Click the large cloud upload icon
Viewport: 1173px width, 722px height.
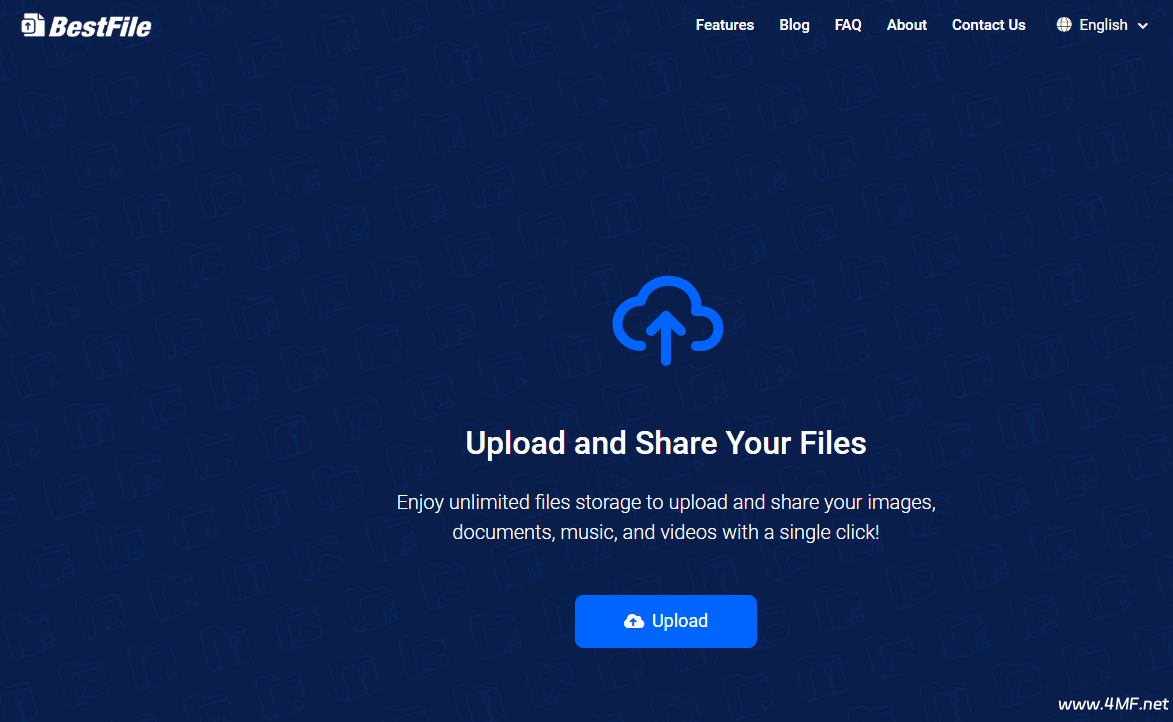coord(667,315)
